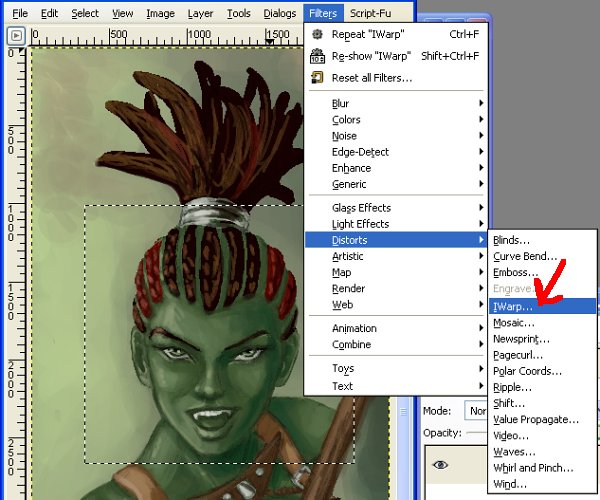Open the View menu

point(122,13)
